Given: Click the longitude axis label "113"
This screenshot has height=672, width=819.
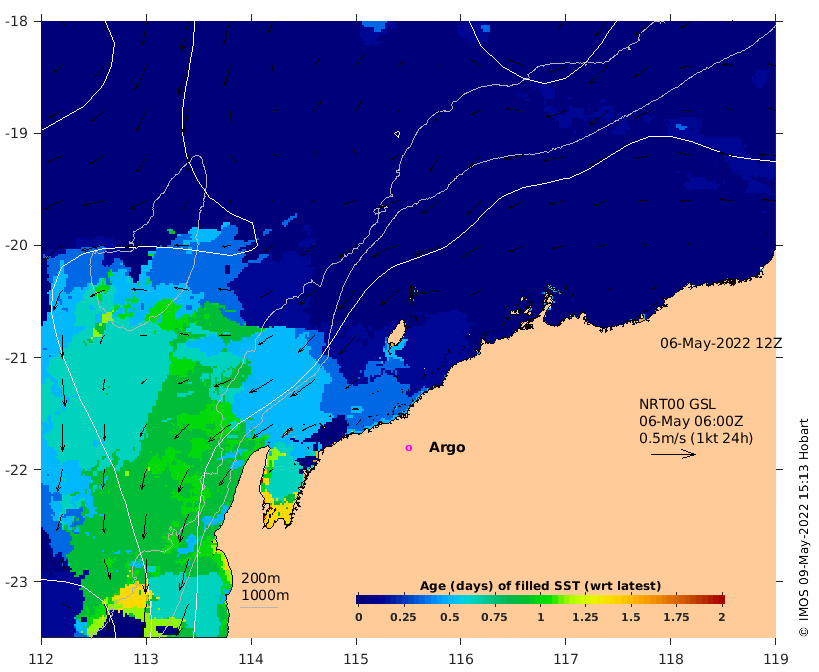Looking at the screenshot, I should click(146, 659).
